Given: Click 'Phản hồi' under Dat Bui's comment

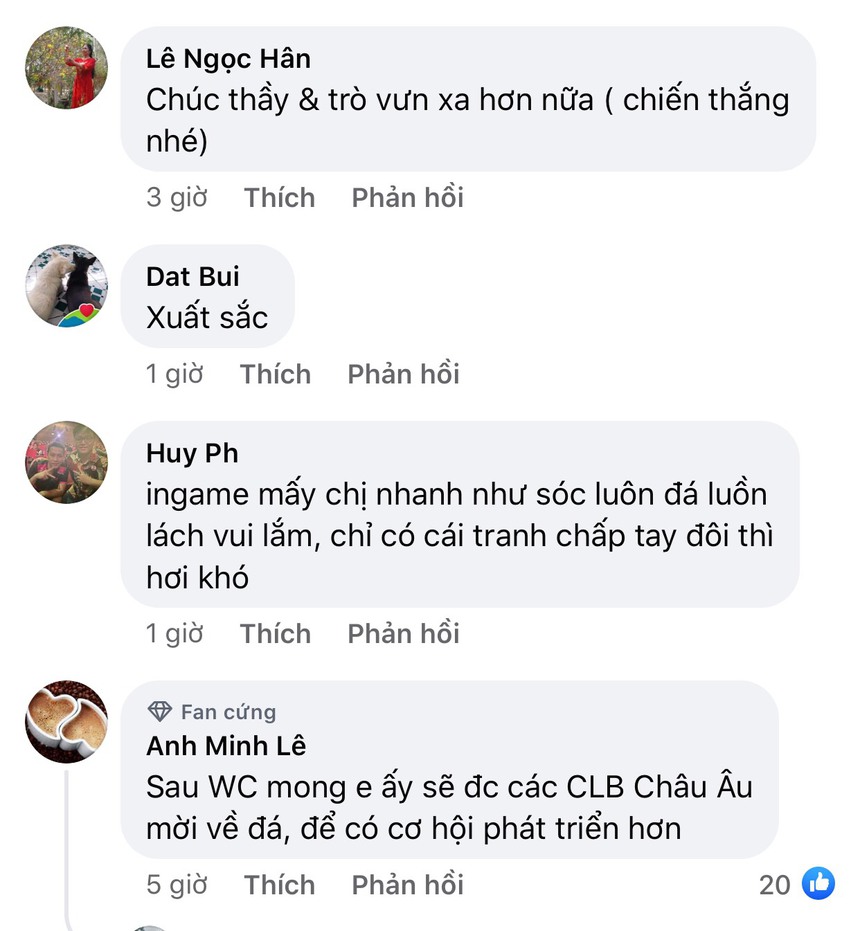Looking at the screenshot, I should 403,373.
